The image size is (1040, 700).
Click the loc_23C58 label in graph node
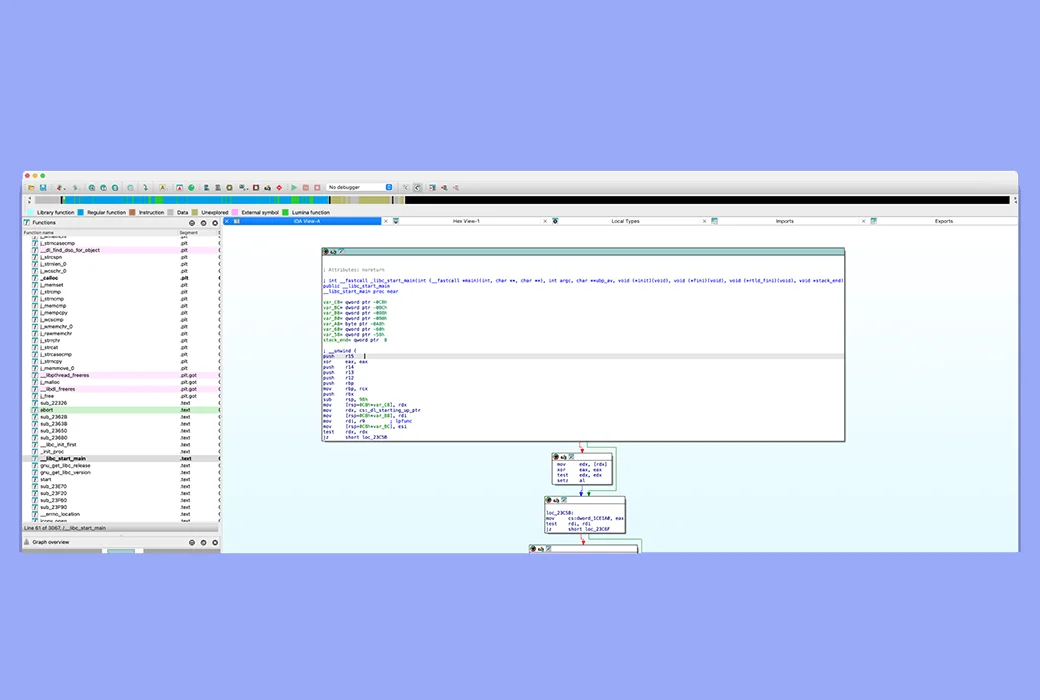[x=559, y=513]
